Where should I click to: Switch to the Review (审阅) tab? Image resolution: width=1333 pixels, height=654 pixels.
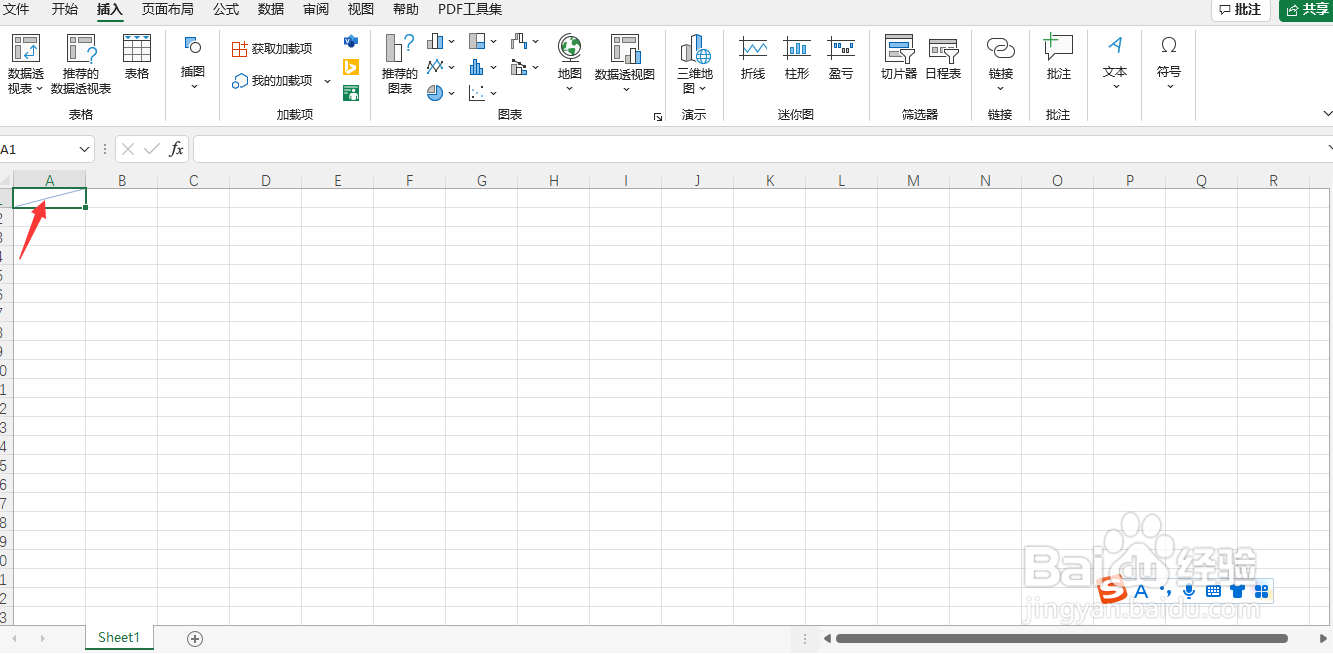tap(316, 9)
